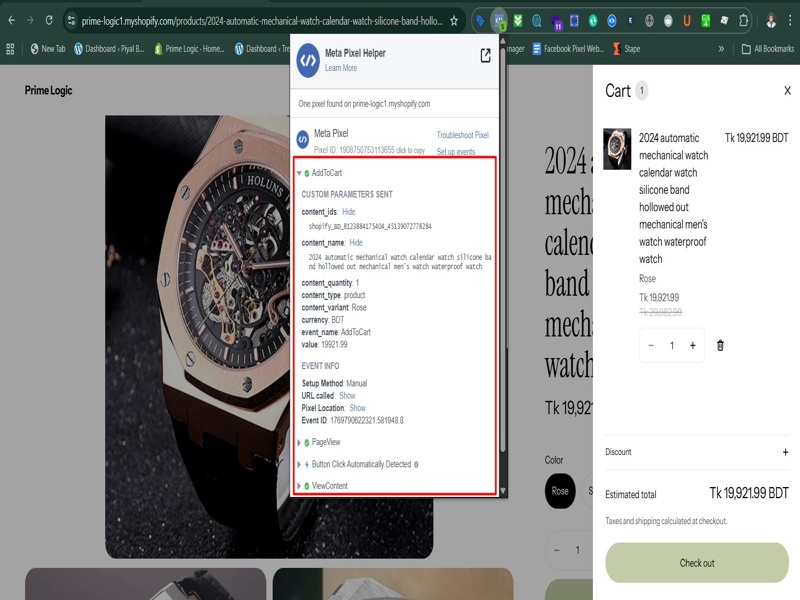800x600 pixels.
Task: Open the Chrome profile avatar
Action: coord(771,21)
